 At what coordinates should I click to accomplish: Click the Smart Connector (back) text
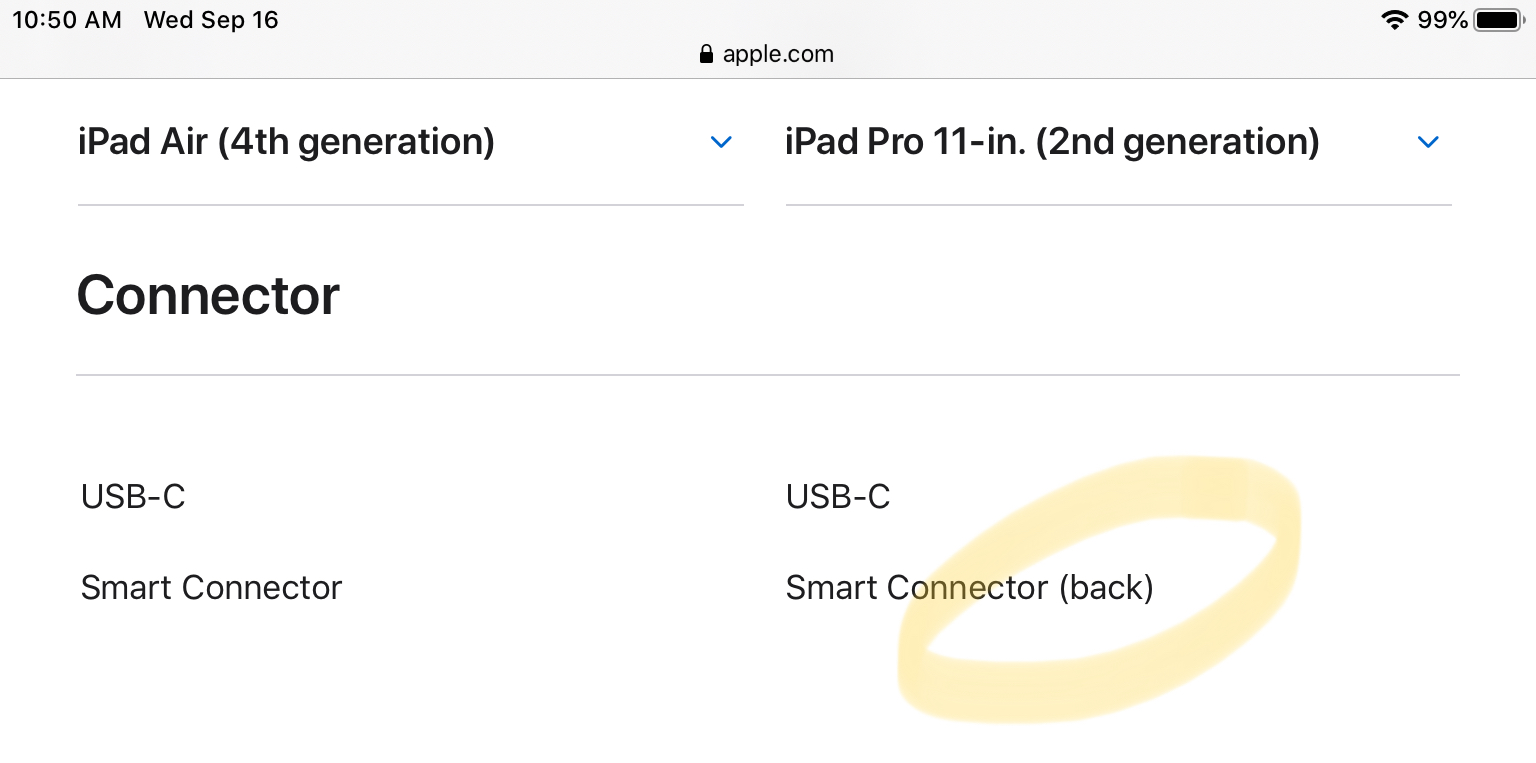pyautogui.click(x=969, y=587)
